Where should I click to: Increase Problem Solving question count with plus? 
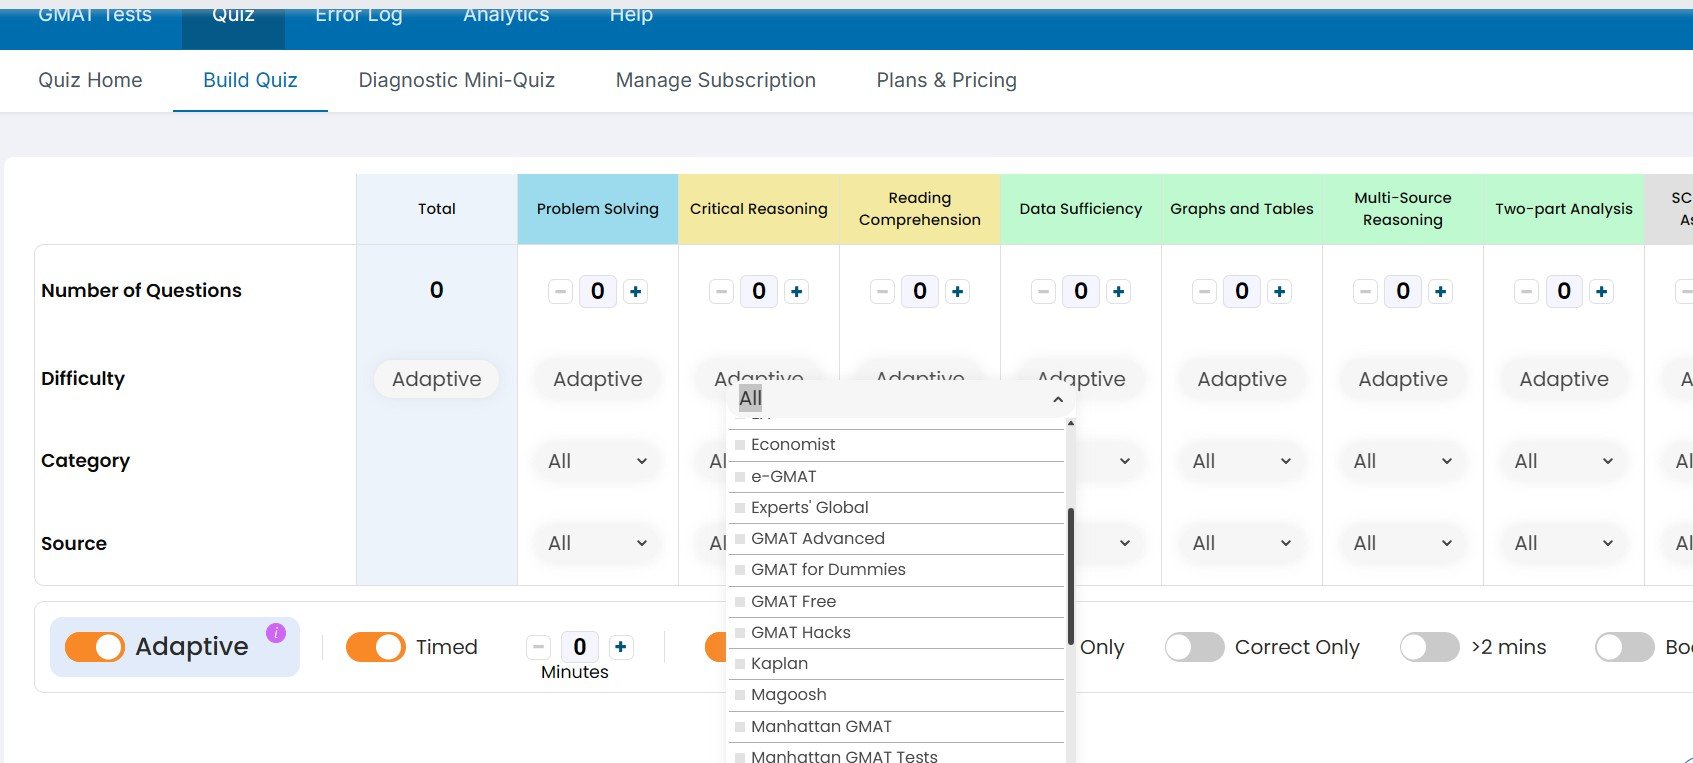635,292
